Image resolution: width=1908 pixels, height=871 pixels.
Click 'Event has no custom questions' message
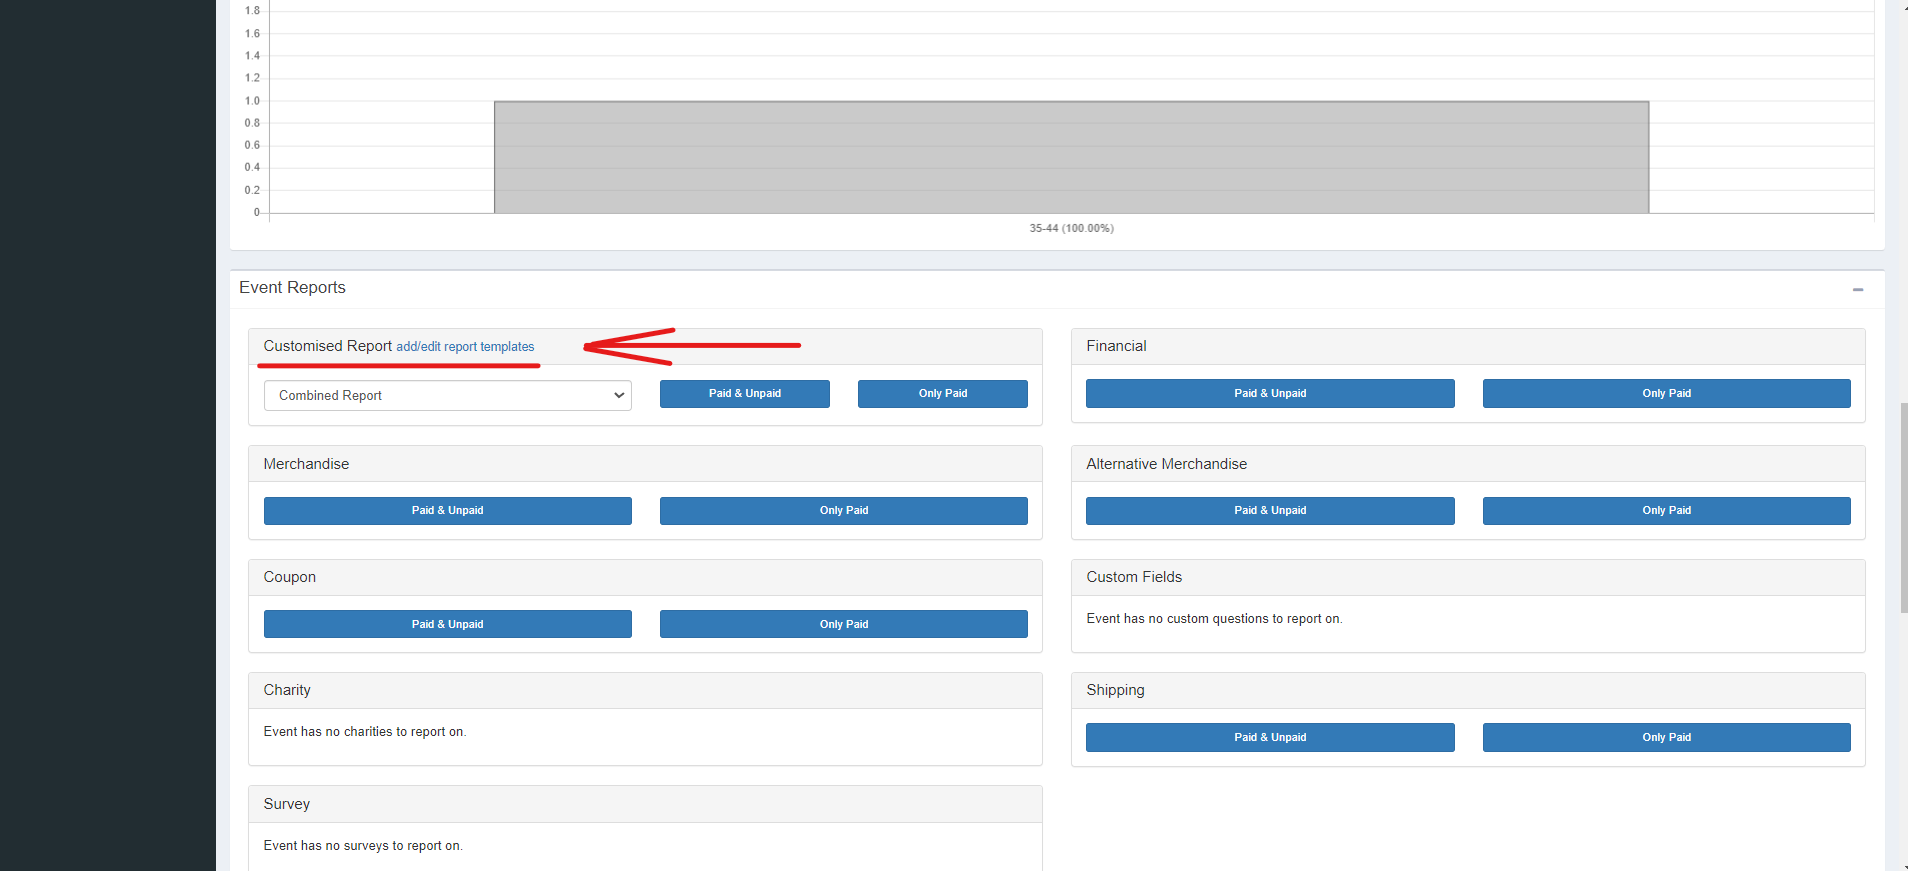(1214, 619)
